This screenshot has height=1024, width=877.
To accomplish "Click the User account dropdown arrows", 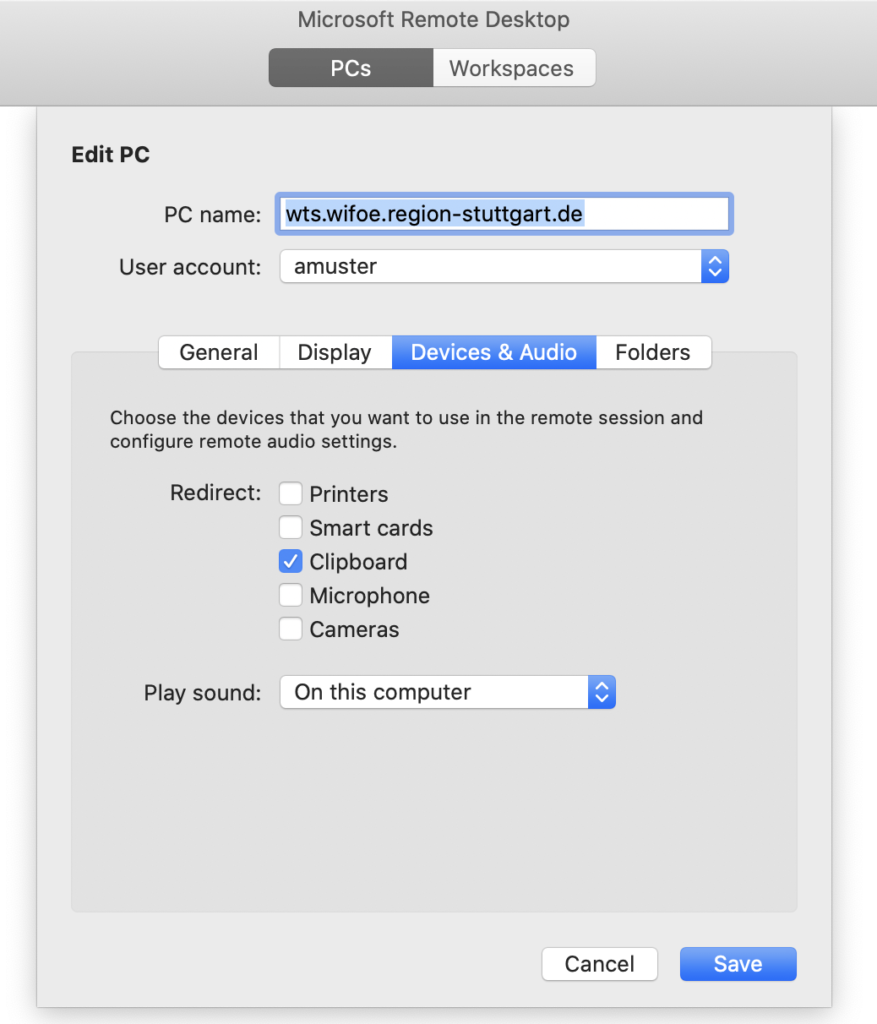I will tap(714, 267).
